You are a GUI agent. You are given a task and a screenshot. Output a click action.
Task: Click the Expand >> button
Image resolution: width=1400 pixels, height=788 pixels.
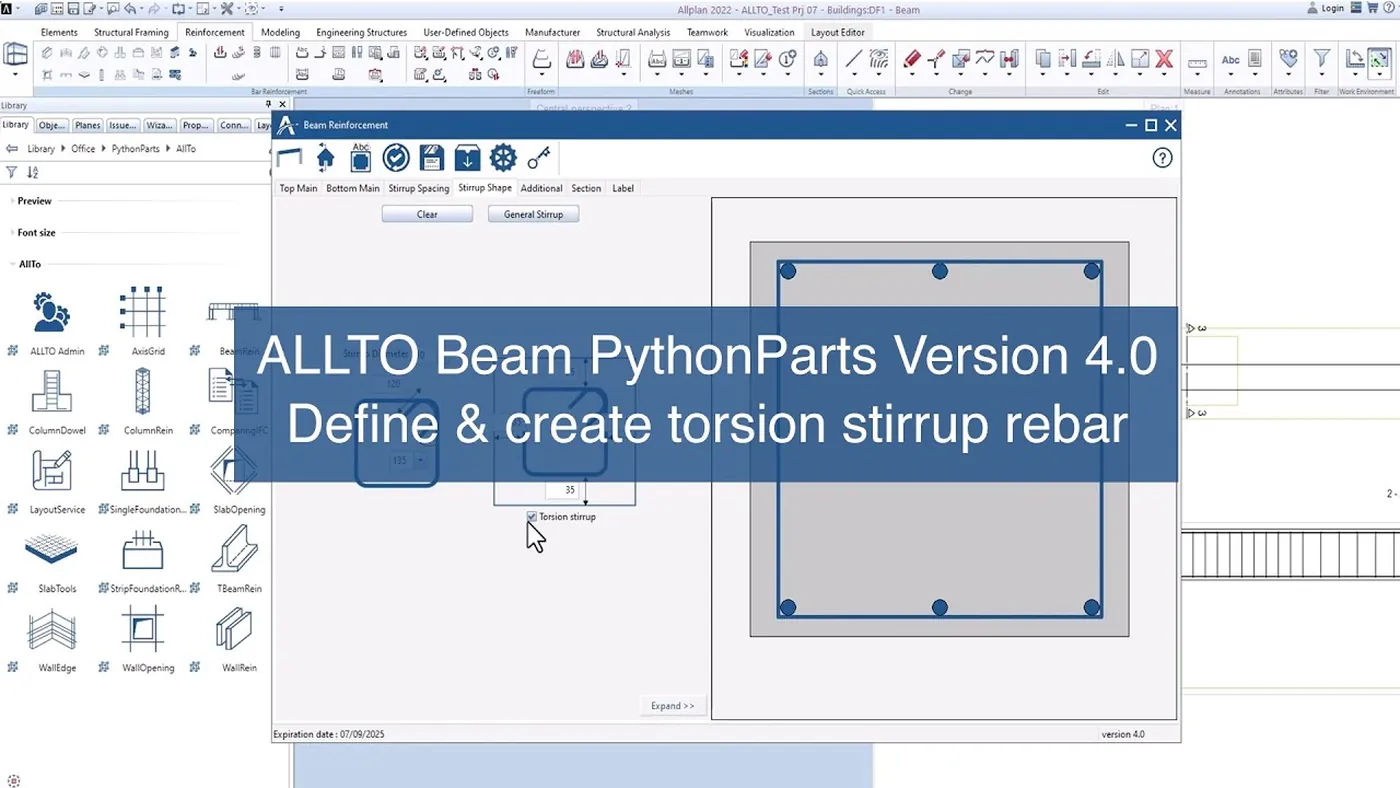click(x=673, y=706)
